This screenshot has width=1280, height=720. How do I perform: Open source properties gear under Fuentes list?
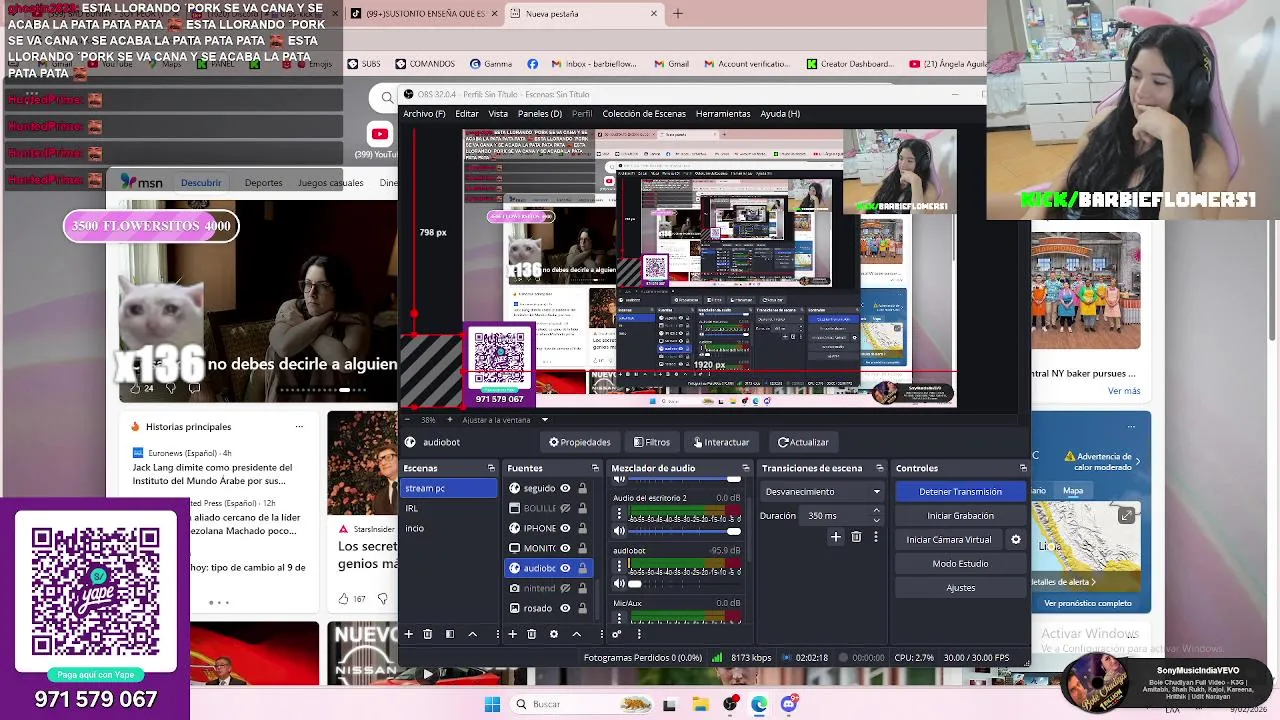point(553,634)
